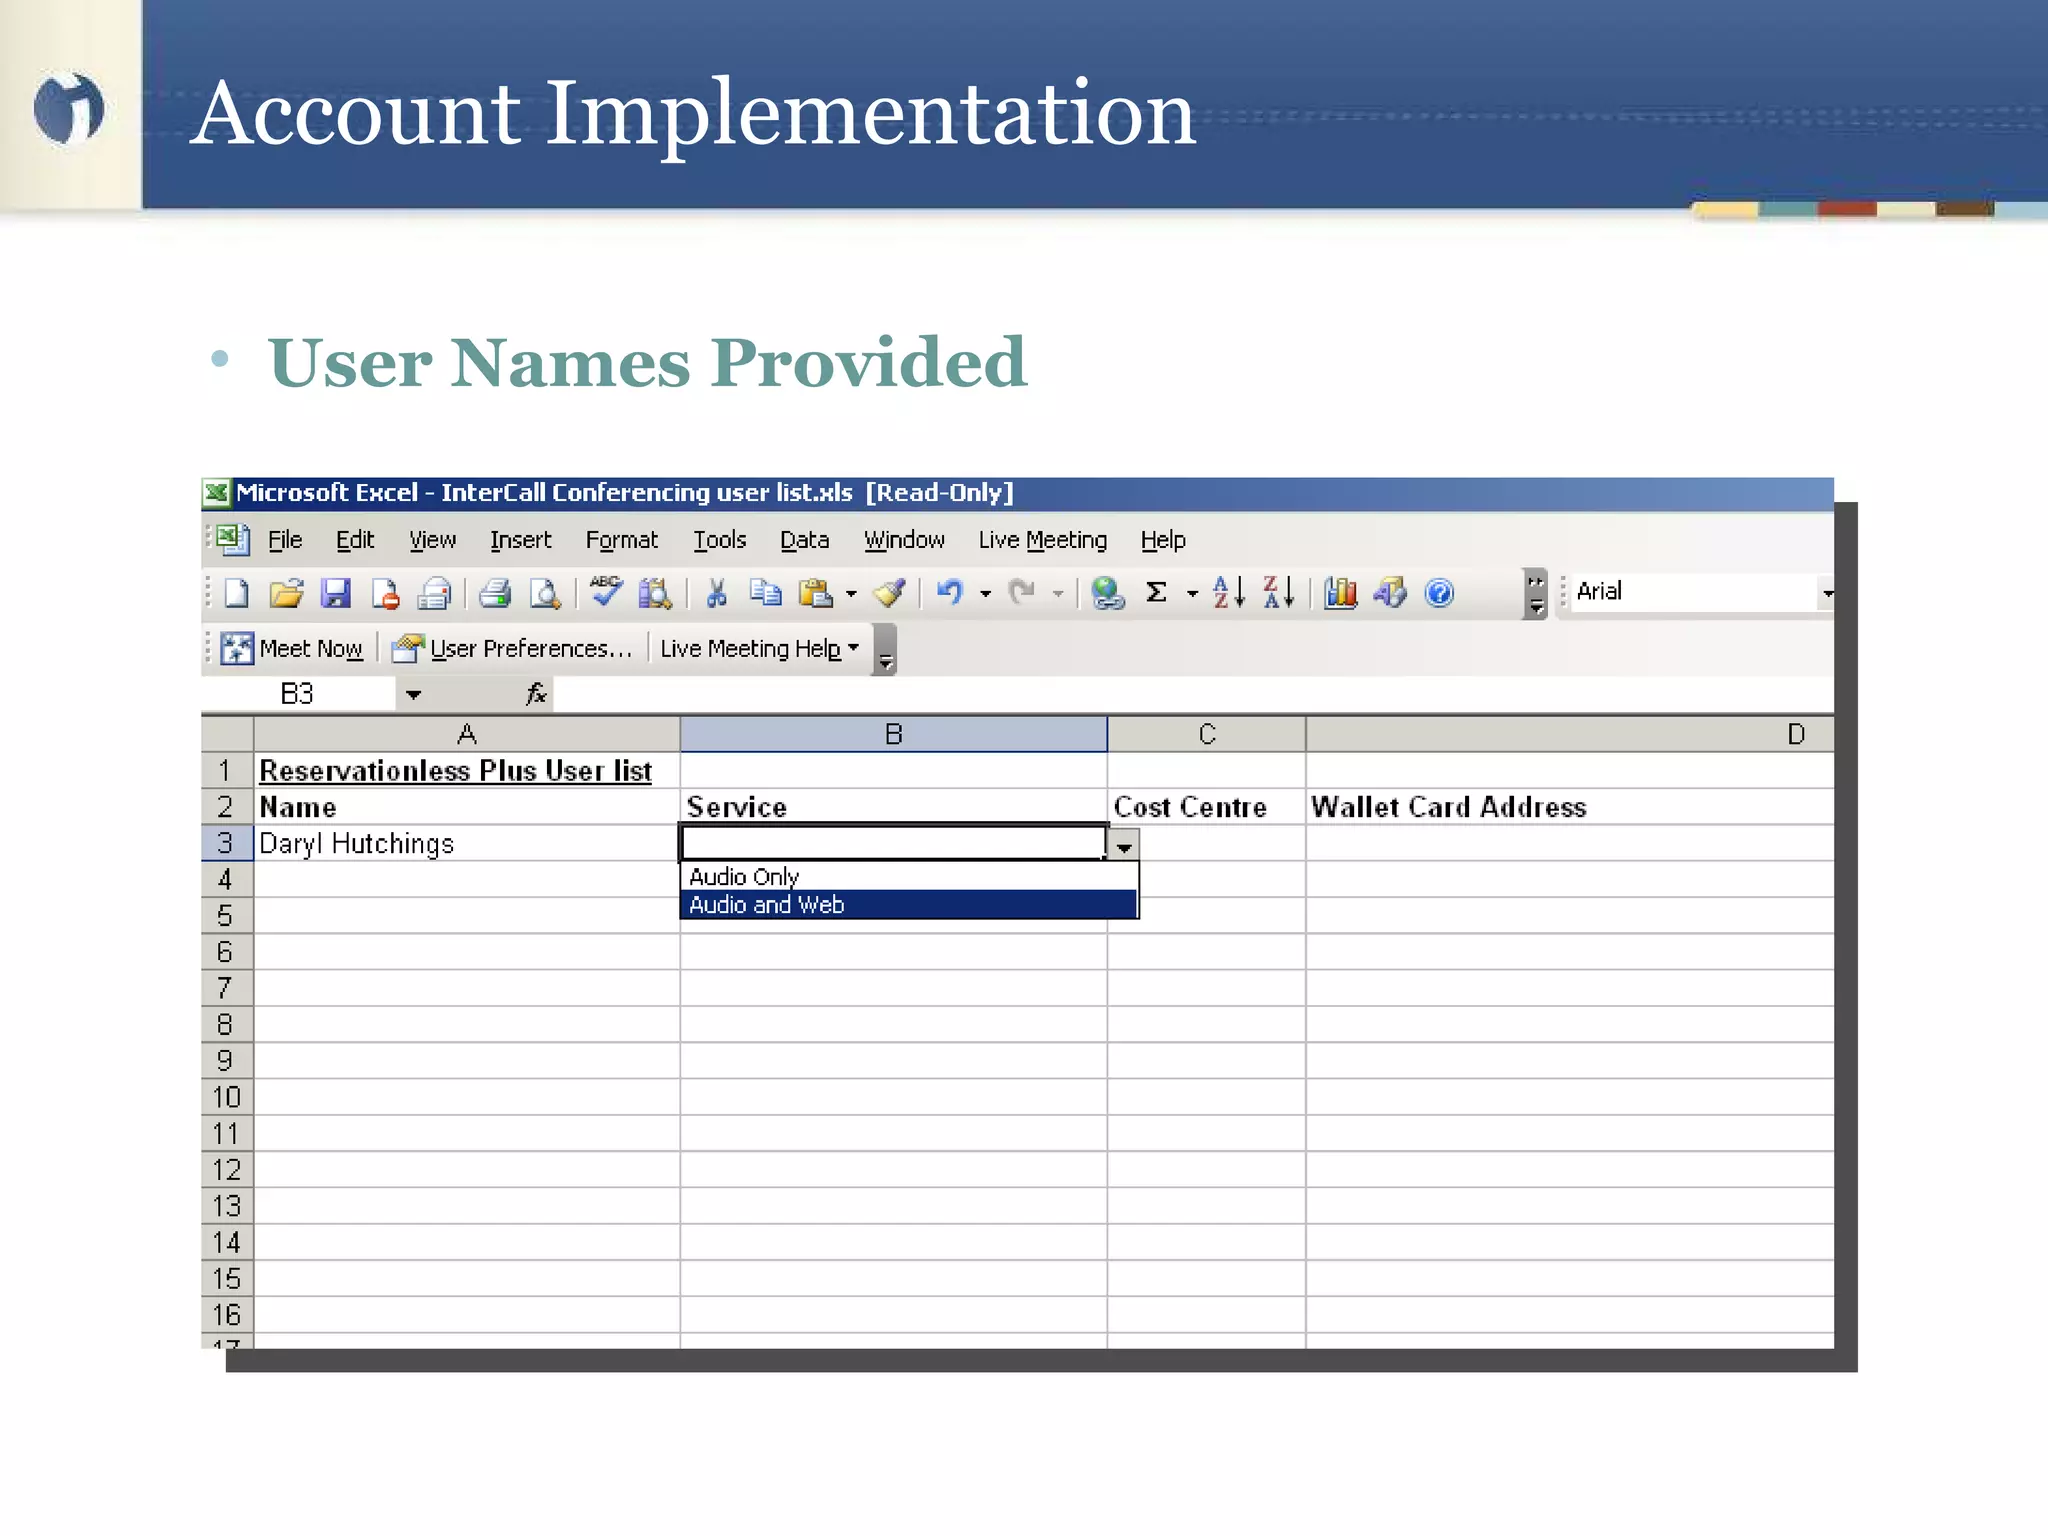2048x1536 pixels.
Task: Click the AutoSum sigma icon
Action: click(1156, 592)
